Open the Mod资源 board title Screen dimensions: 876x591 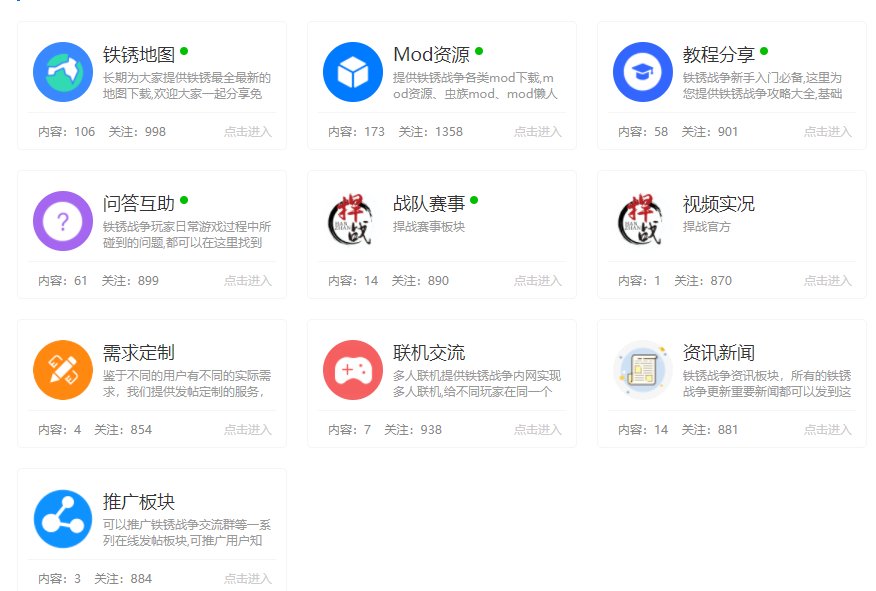point(431,55)
